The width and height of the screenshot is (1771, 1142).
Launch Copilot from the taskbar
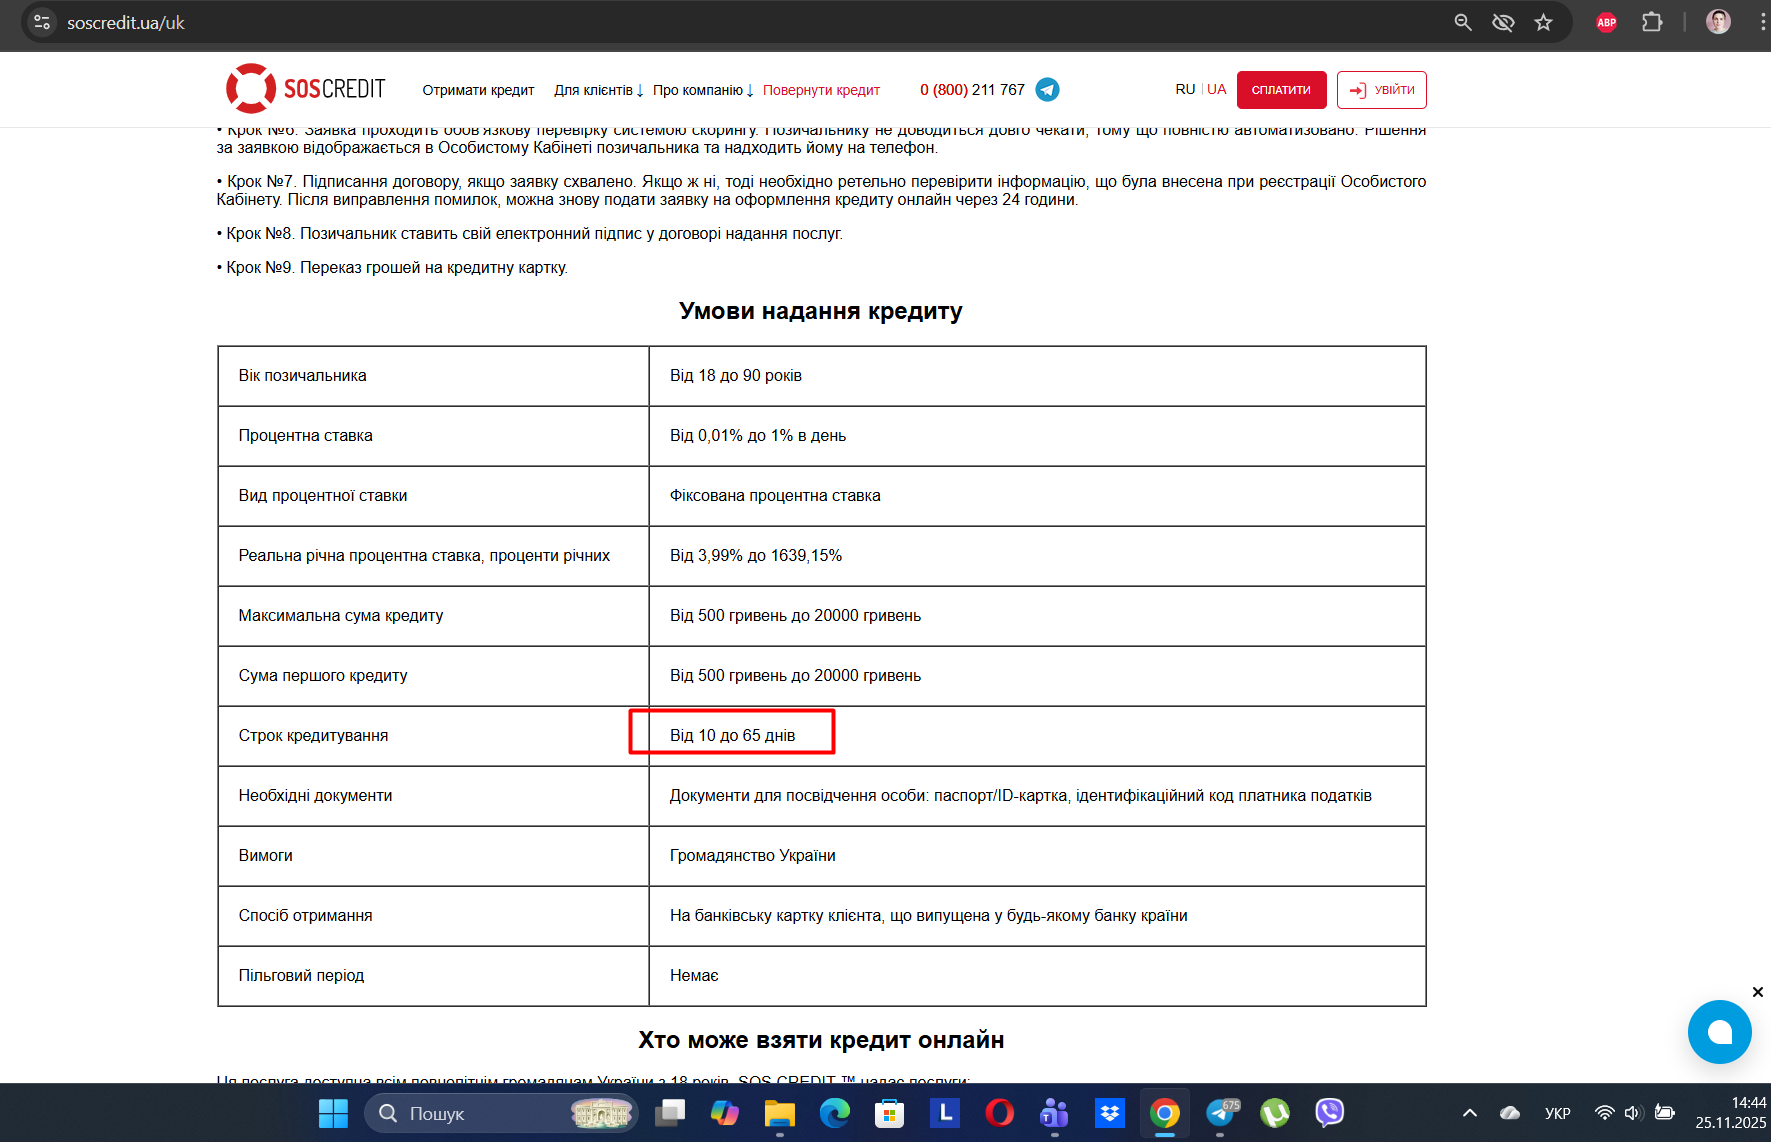(x=725, y=1113)
